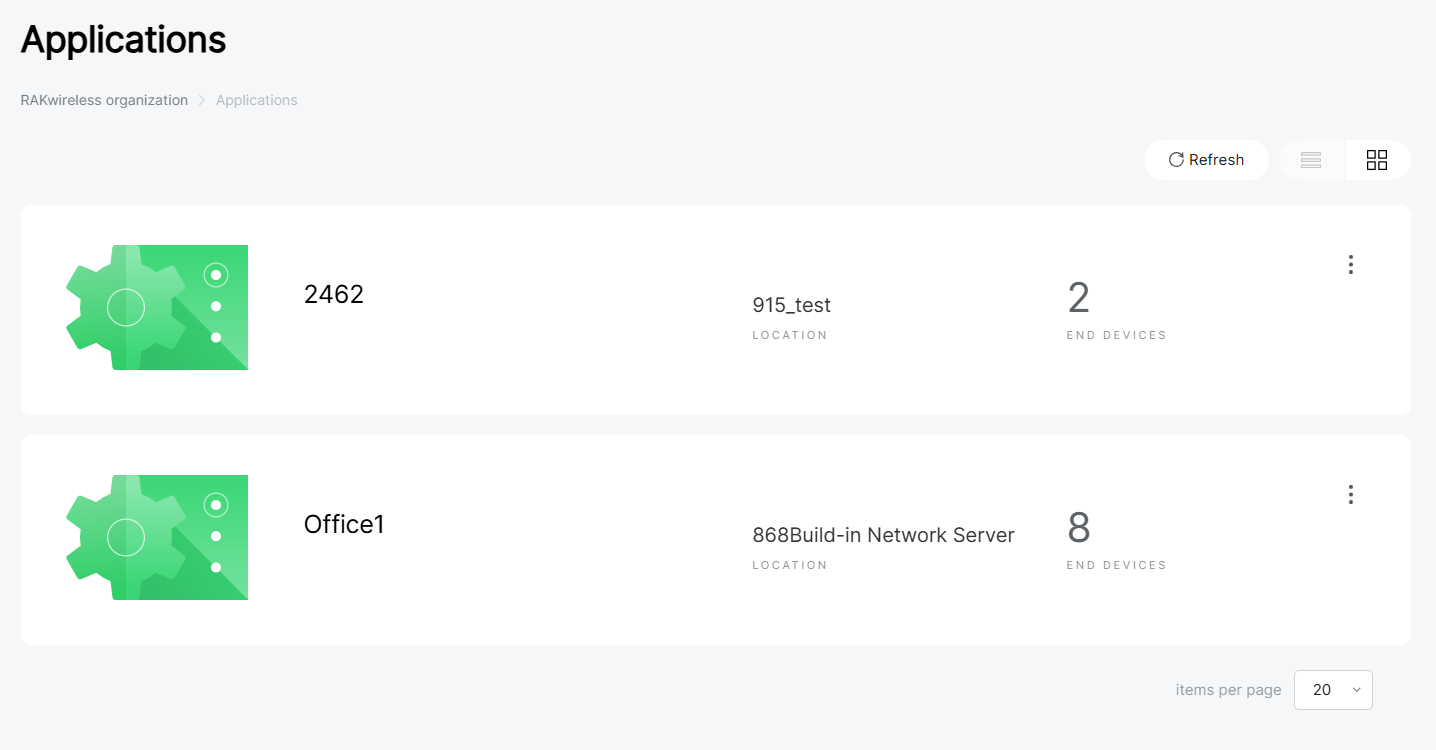Click the end devices count 8
The width and height of the screenshot is (1436, 750).
pyautogui.click(x=1078, y=528)
